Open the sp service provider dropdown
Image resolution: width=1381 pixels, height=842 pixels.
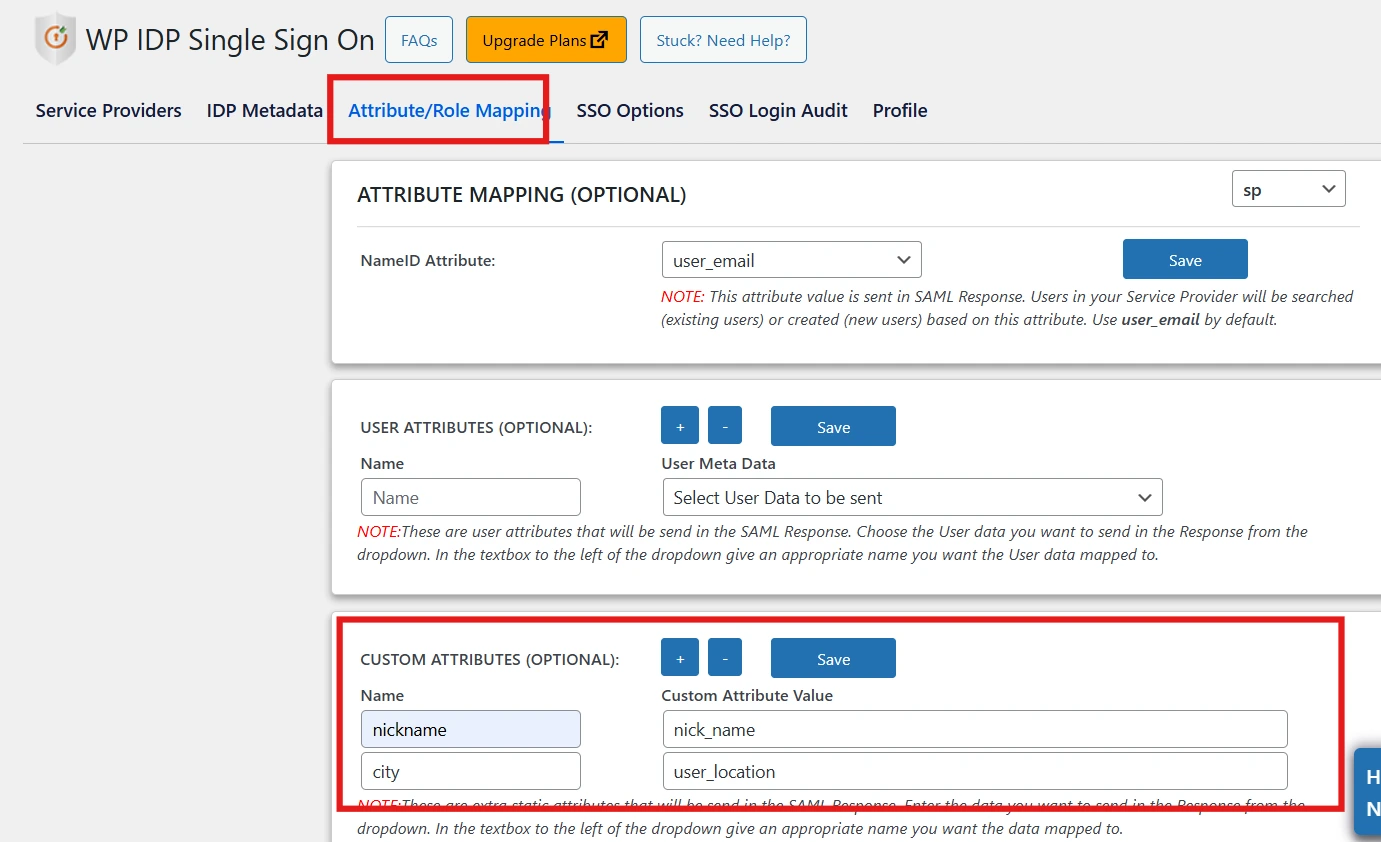(1289, 189)
